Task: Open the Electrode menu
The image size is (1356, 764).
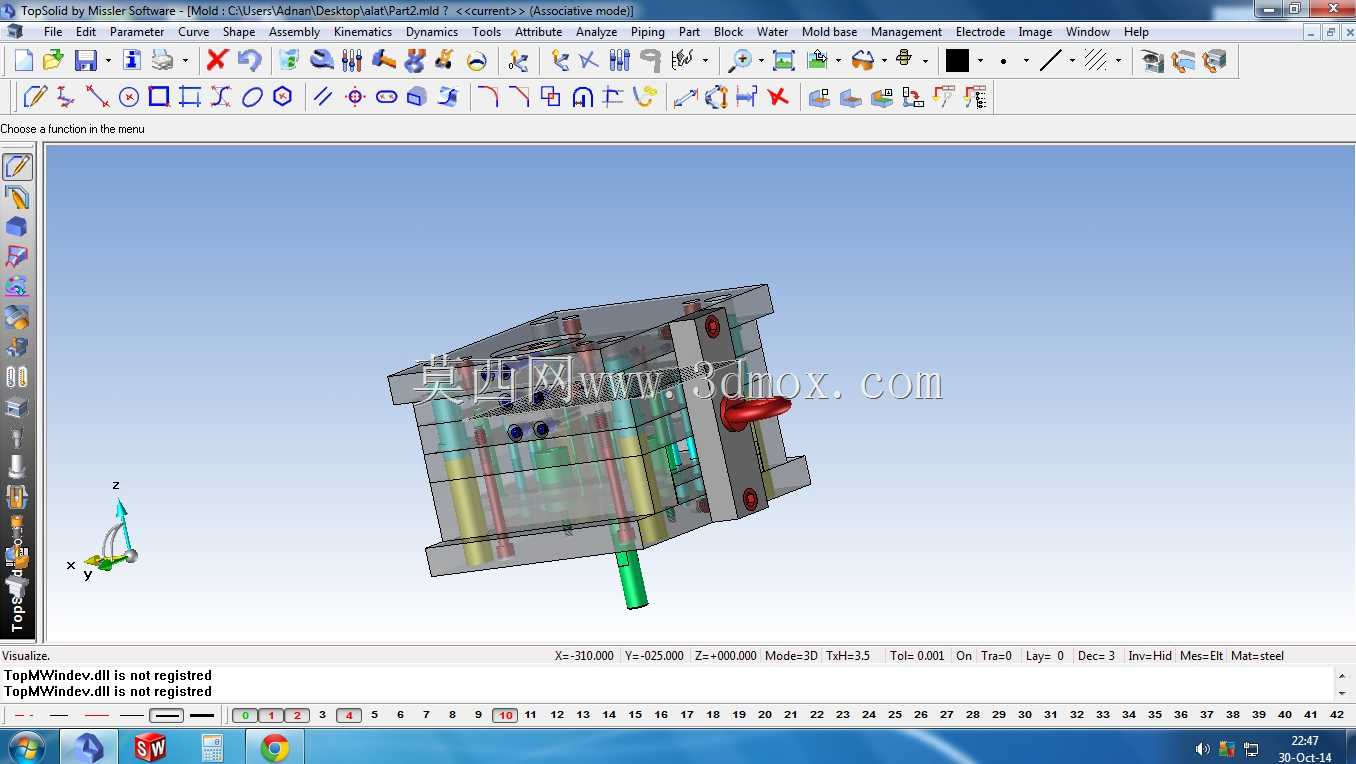Action: (x=981, y=32)
